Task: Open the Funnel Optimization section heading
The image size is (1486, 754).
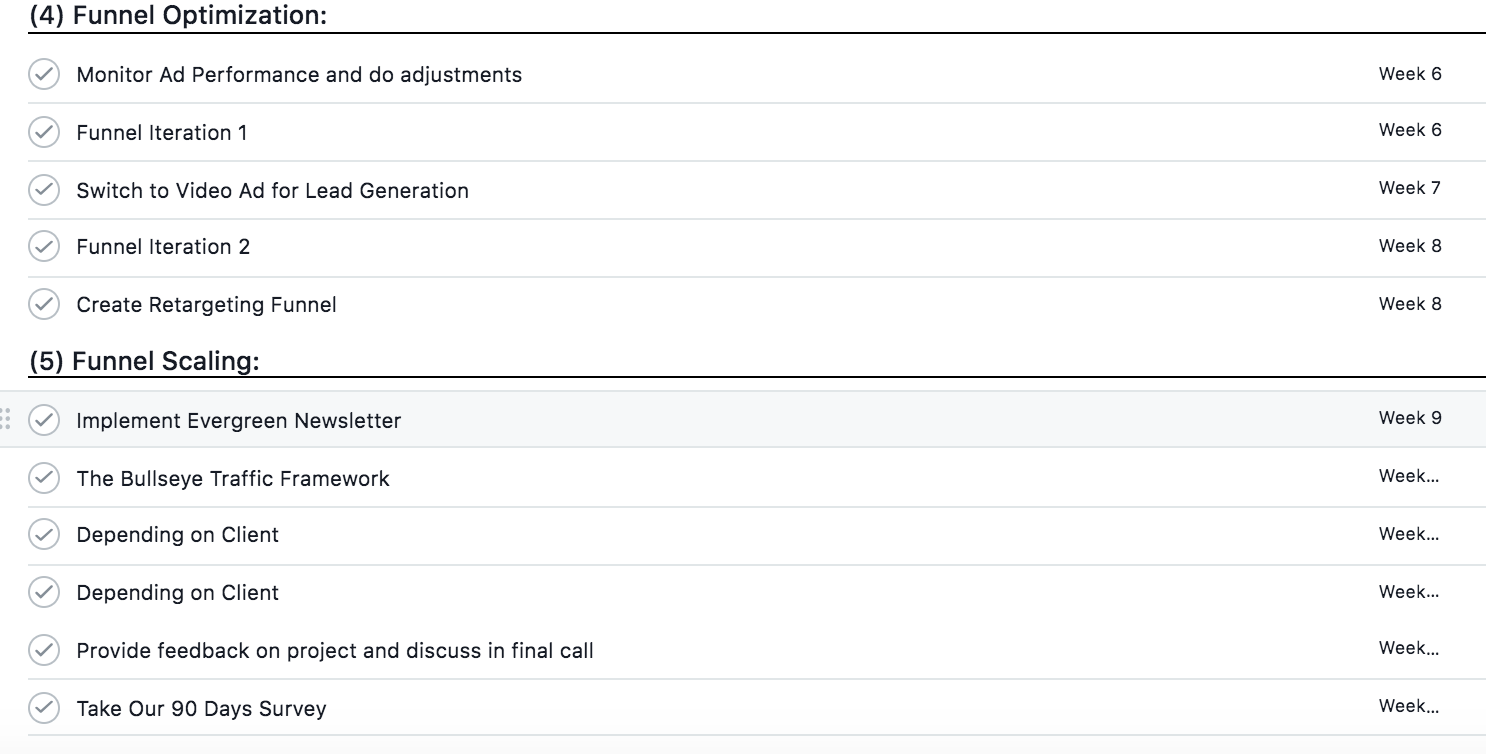Action: coord(178,15)
